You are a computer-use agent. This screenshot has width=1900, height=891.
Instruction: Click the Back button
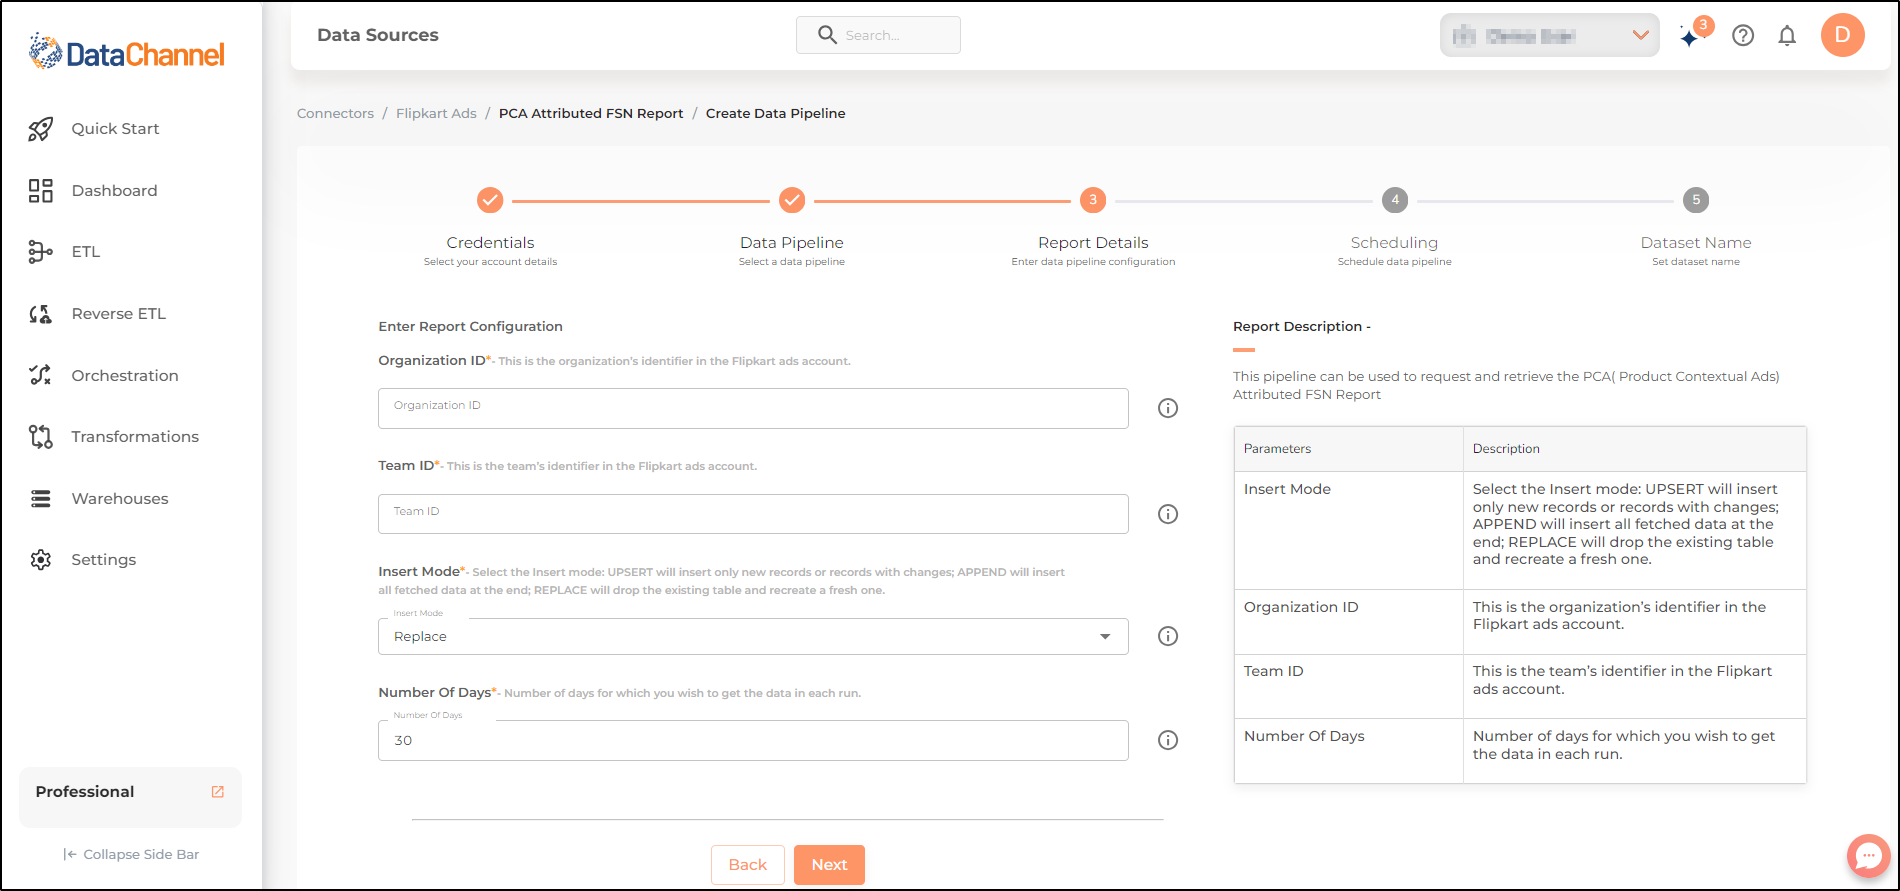click(x=748, y=865)
